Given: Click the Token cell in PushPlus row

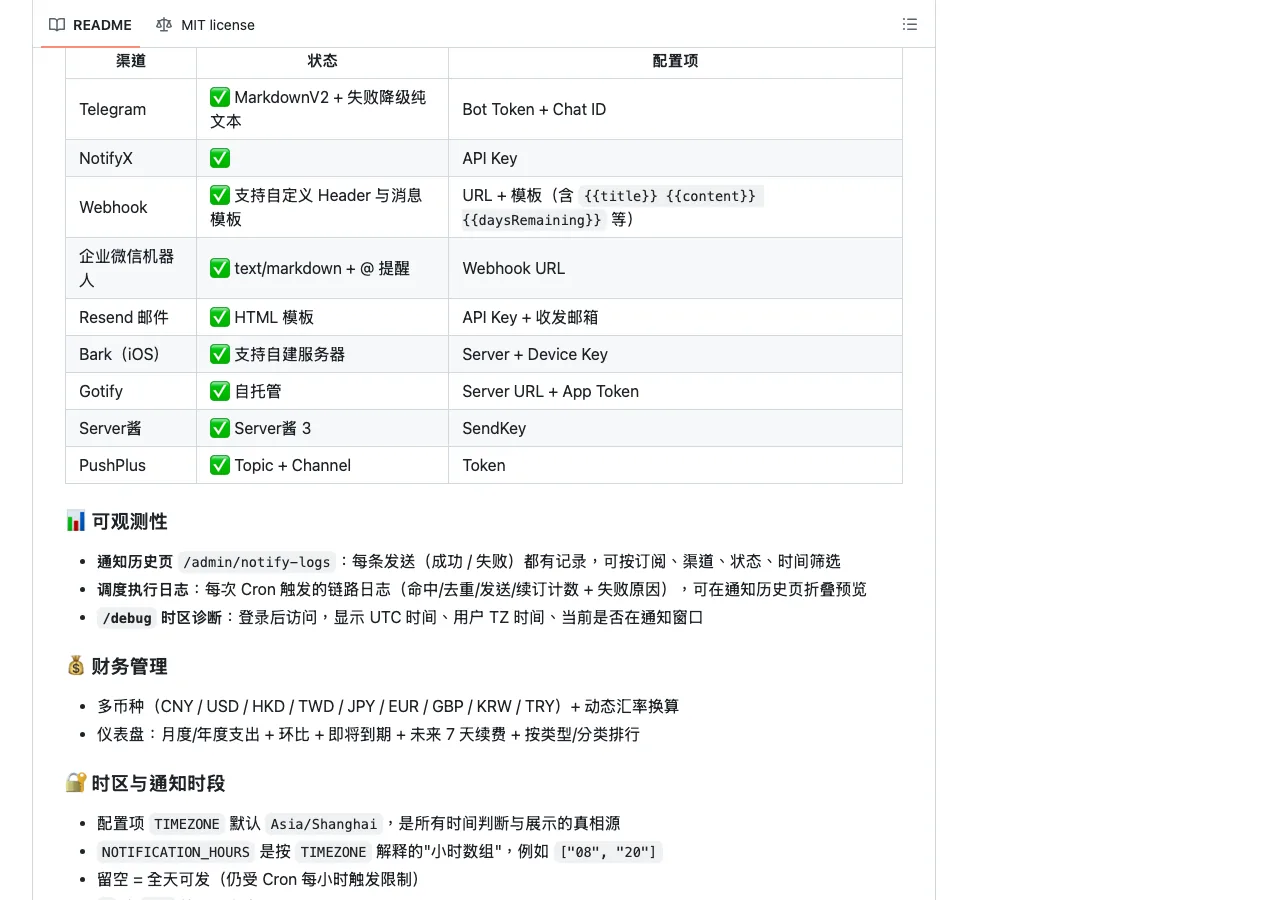Looking at the screenshot, I should coord(675,465).
